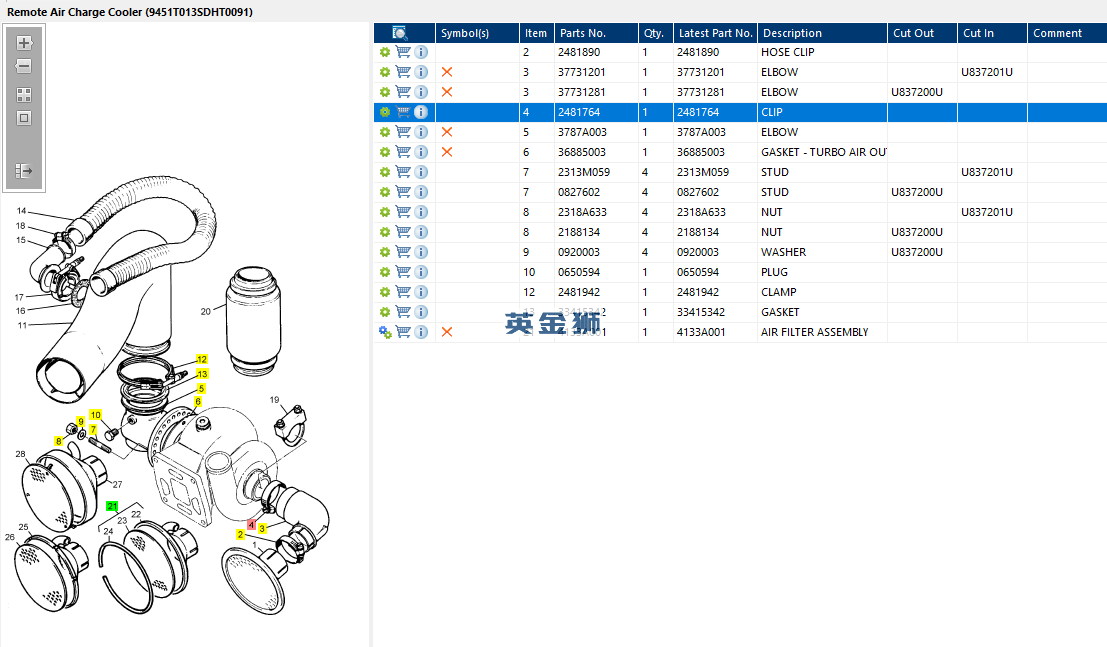Click the single-square fit view icon

[x=24, y=118]
